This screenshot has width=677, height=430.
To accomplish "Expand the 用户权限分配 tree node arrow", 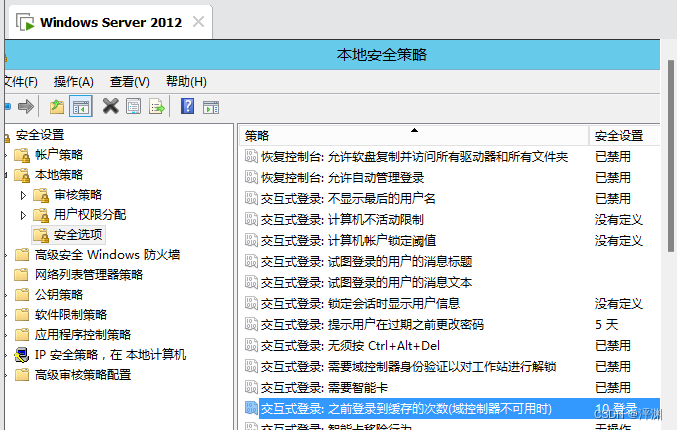I will [x=23, y=215].
